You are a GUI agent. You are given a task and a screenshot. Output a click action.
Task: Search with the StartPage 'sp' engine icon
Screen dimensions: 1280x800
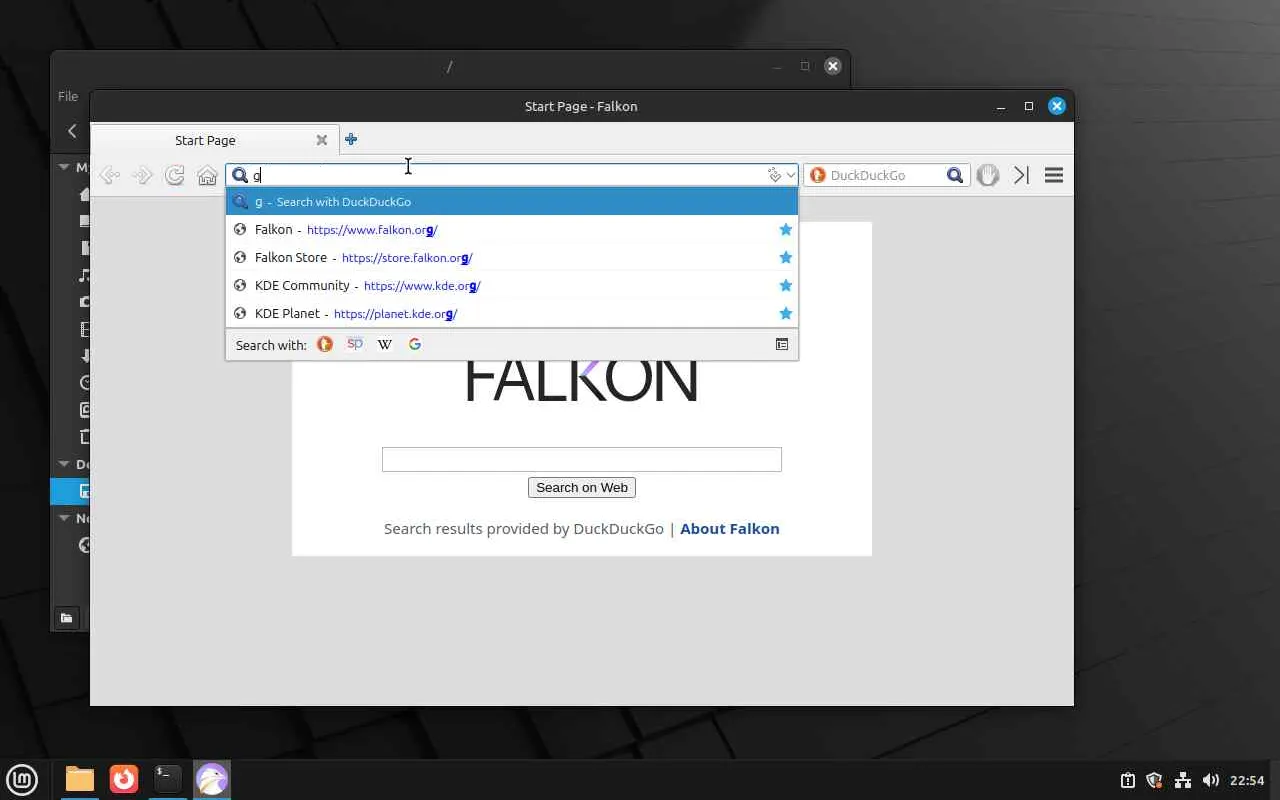355,344
